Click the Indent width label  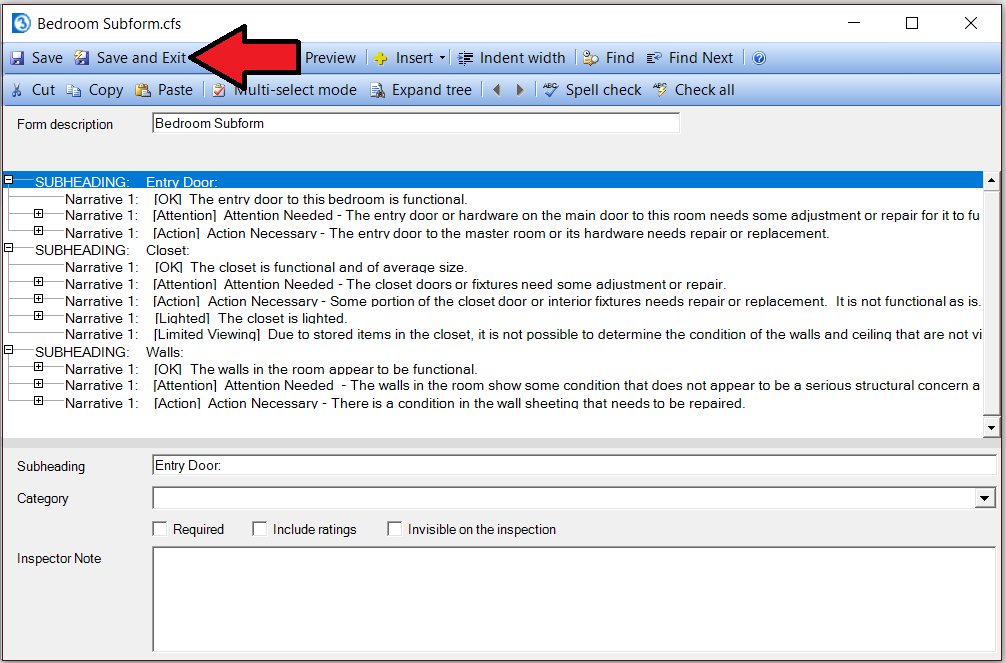522,58
